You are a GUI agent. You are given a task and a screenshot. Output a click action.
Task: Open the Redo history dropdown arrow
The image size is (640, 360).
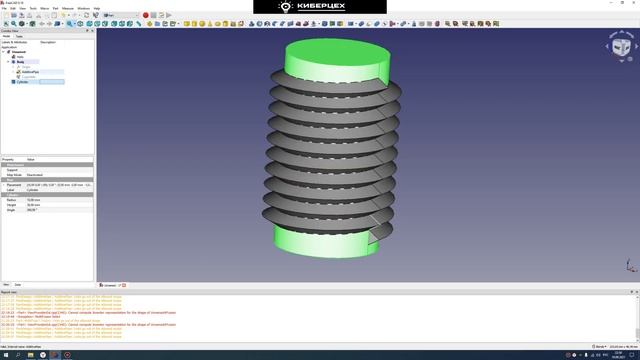coord(80,15)
